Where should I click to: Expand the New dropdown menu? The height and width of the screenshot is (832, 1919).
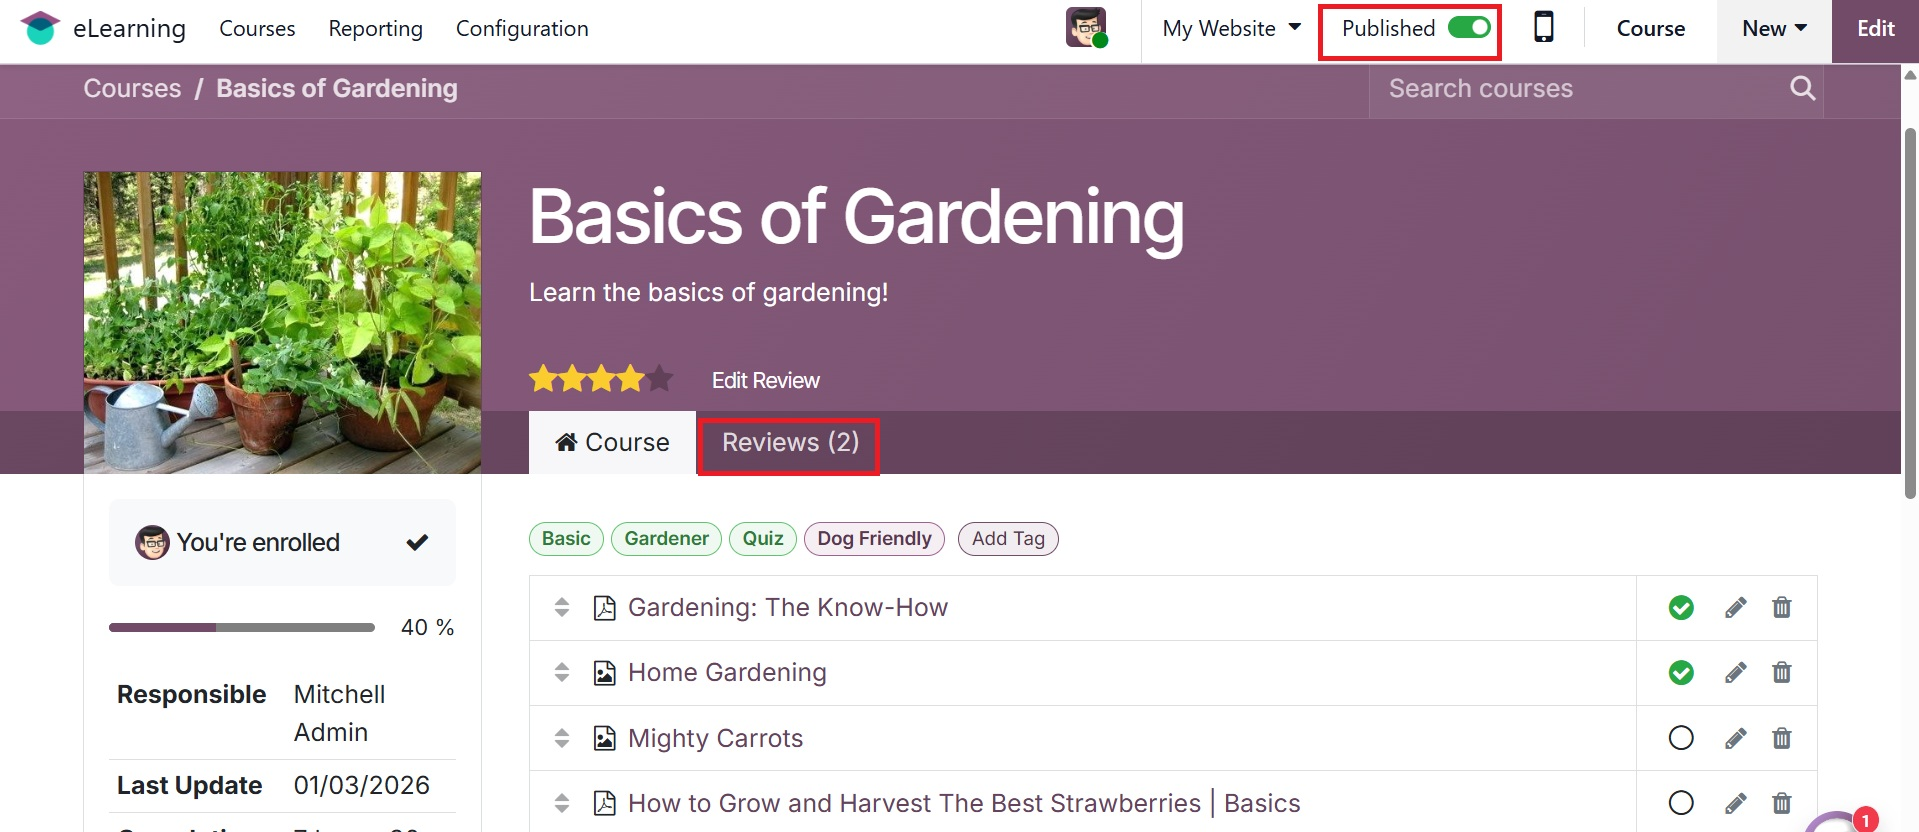[x=1773, y=28]
